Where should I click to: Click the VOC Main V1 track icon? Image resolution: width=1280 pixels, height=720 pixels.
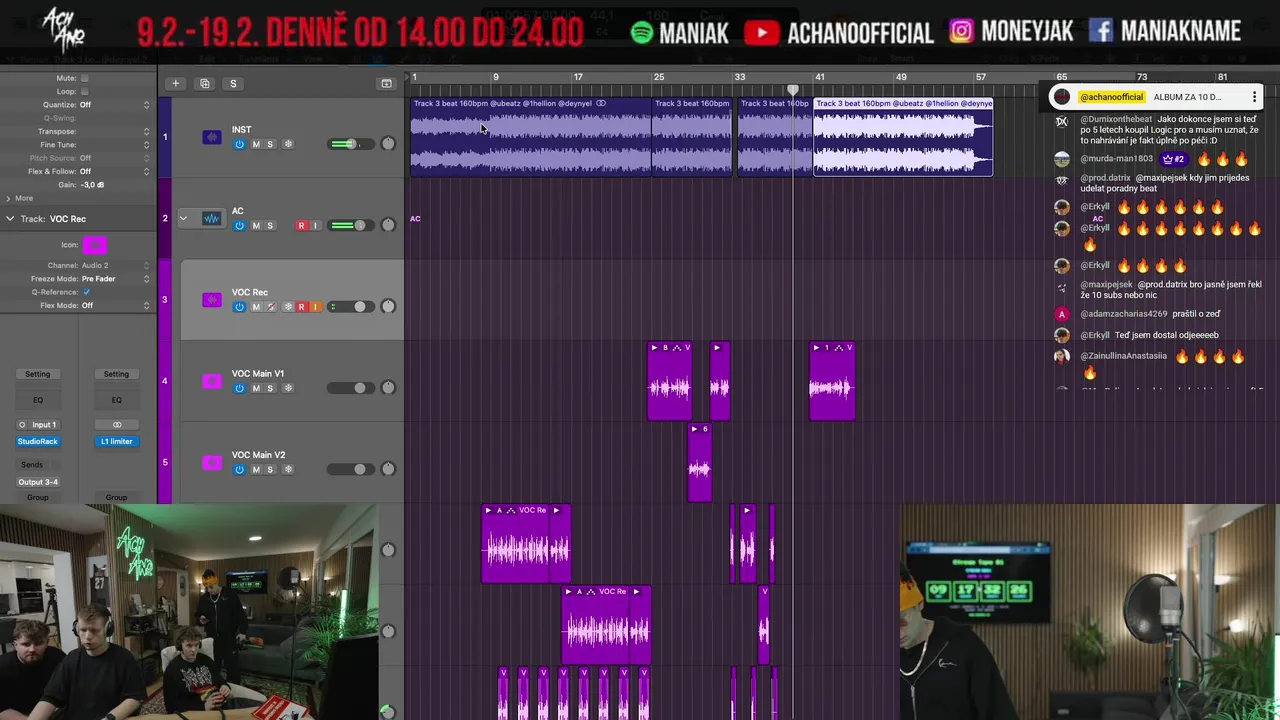(x=212, y=381)
